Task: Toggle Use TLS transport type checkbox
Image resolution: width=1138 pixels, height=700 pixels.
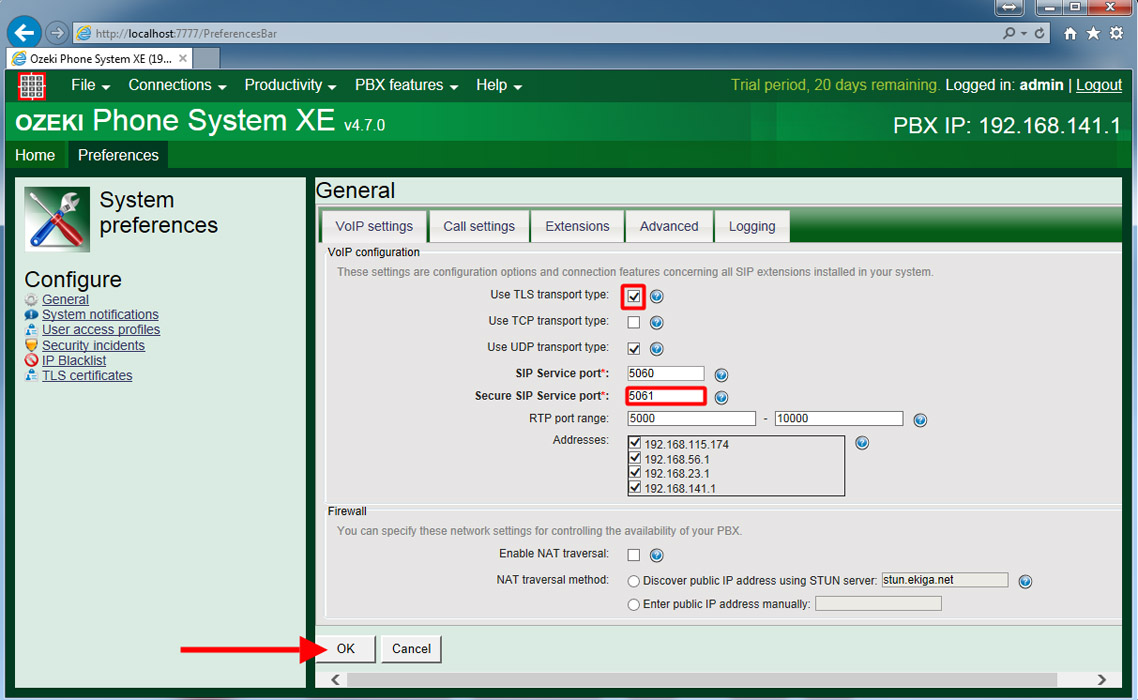Action: (x=634, y=296)
